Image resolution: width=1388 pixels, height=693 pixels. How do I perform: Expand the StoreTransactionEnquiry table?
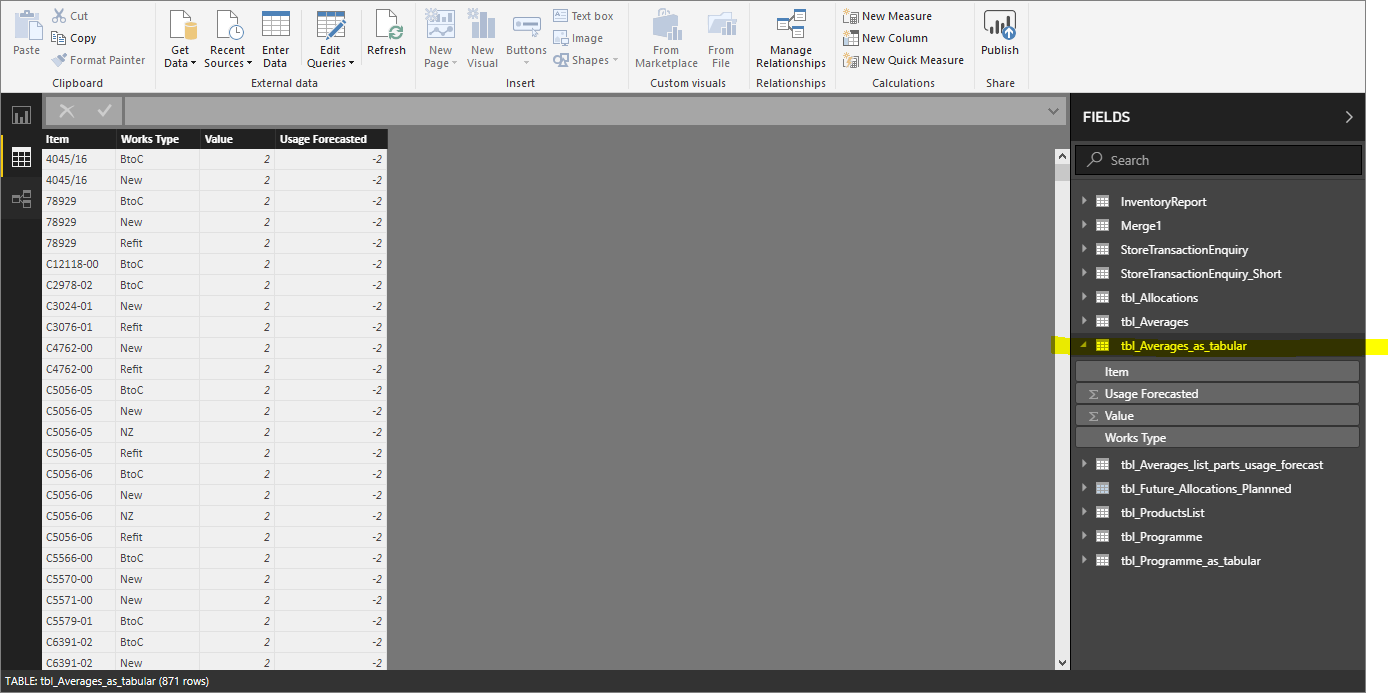coord(1084,249)
